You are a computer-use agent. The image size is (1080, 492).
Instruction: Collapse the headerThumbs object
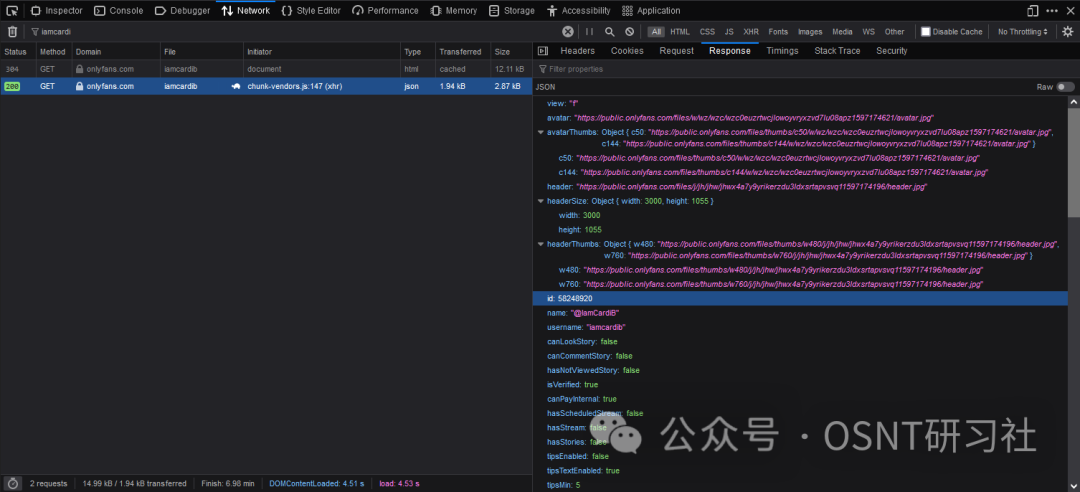[x=541, y=245]
